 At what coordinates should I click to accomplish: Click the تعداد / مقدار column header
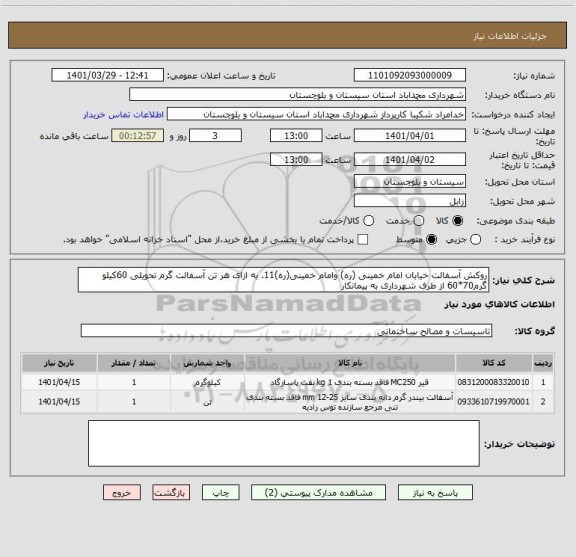(x=134, y=363)
